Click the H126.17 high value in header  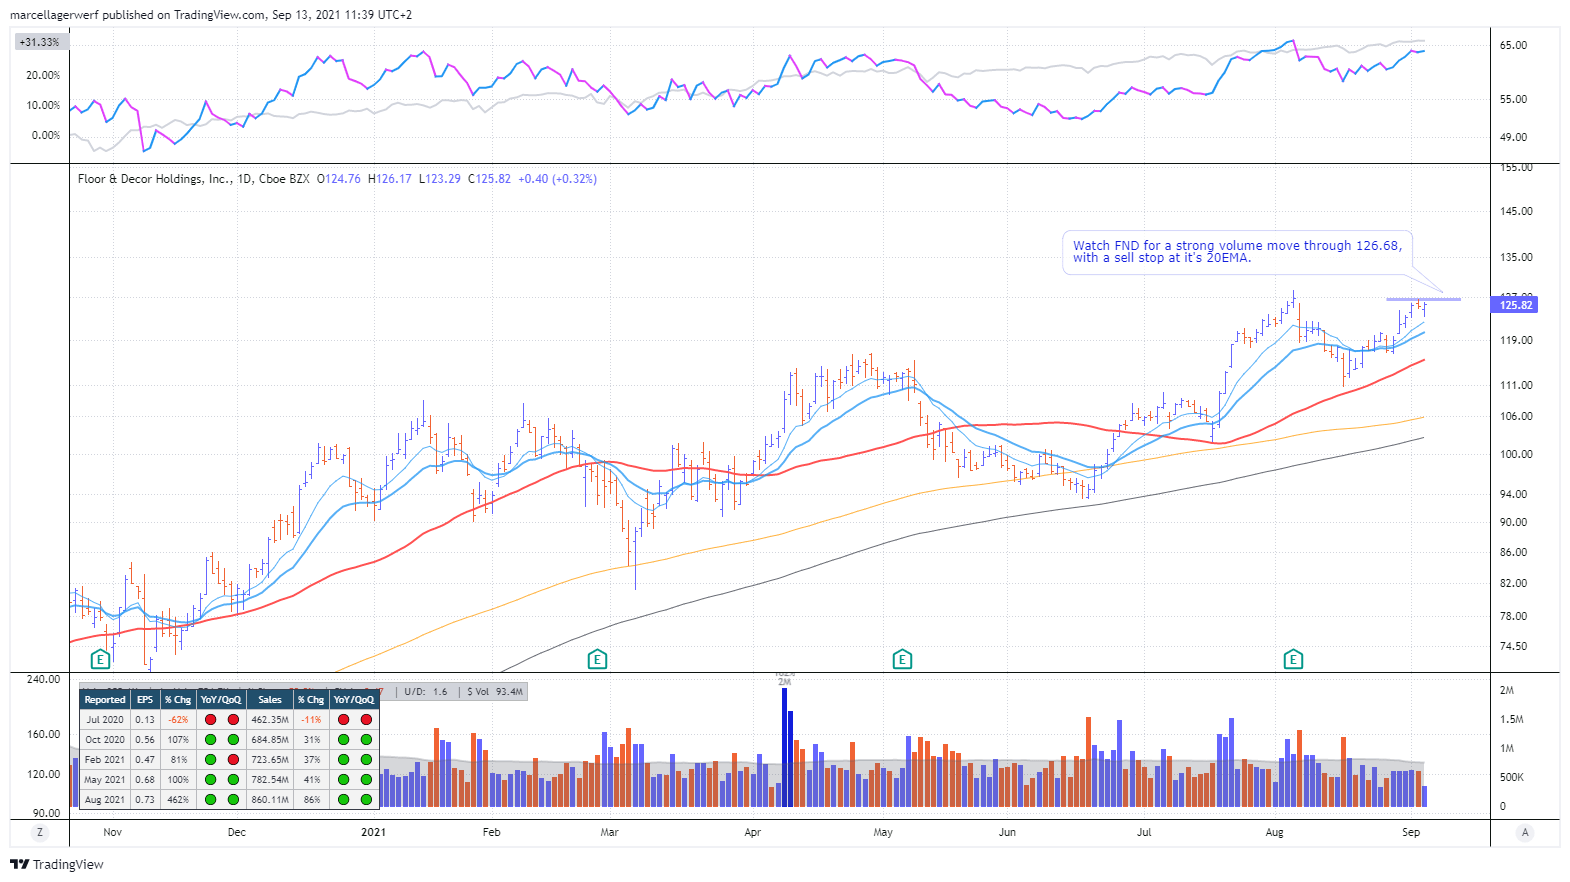390,179
